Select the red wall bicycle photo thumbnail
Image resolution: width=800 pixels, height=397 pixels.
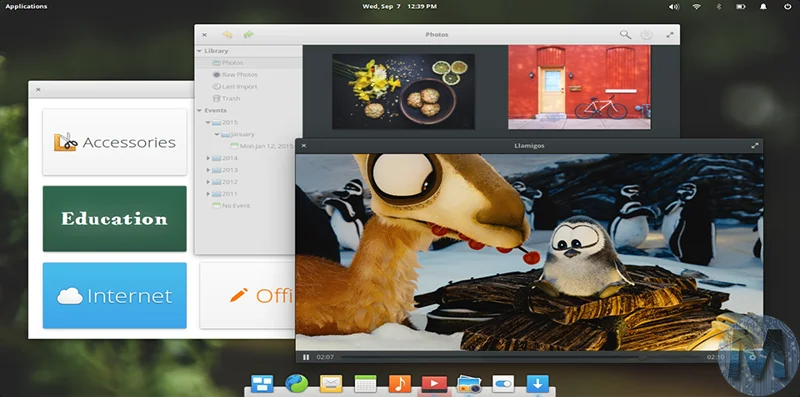coord(579,87)
